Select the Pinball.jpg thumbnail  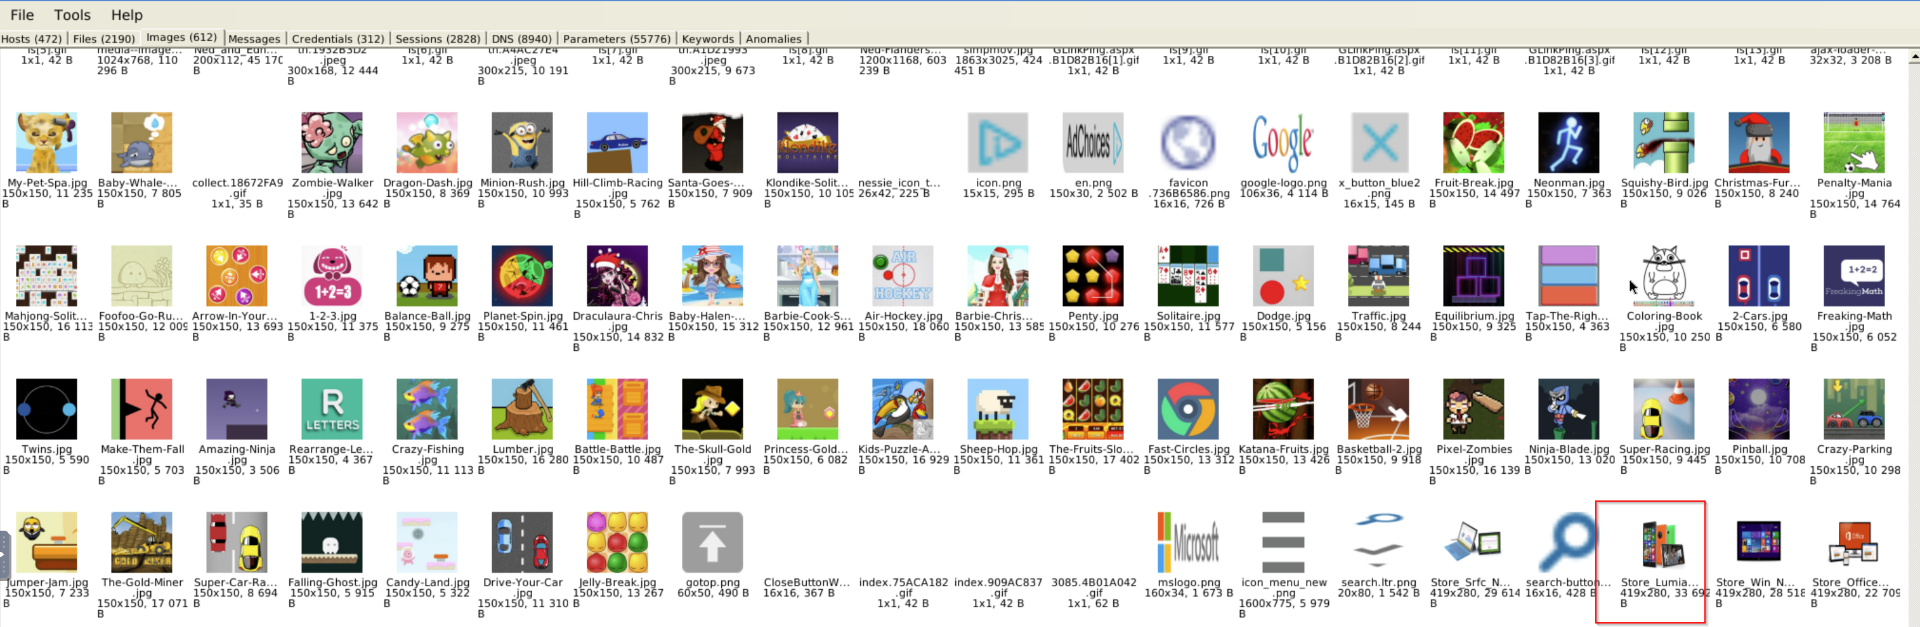point(1758,409)
